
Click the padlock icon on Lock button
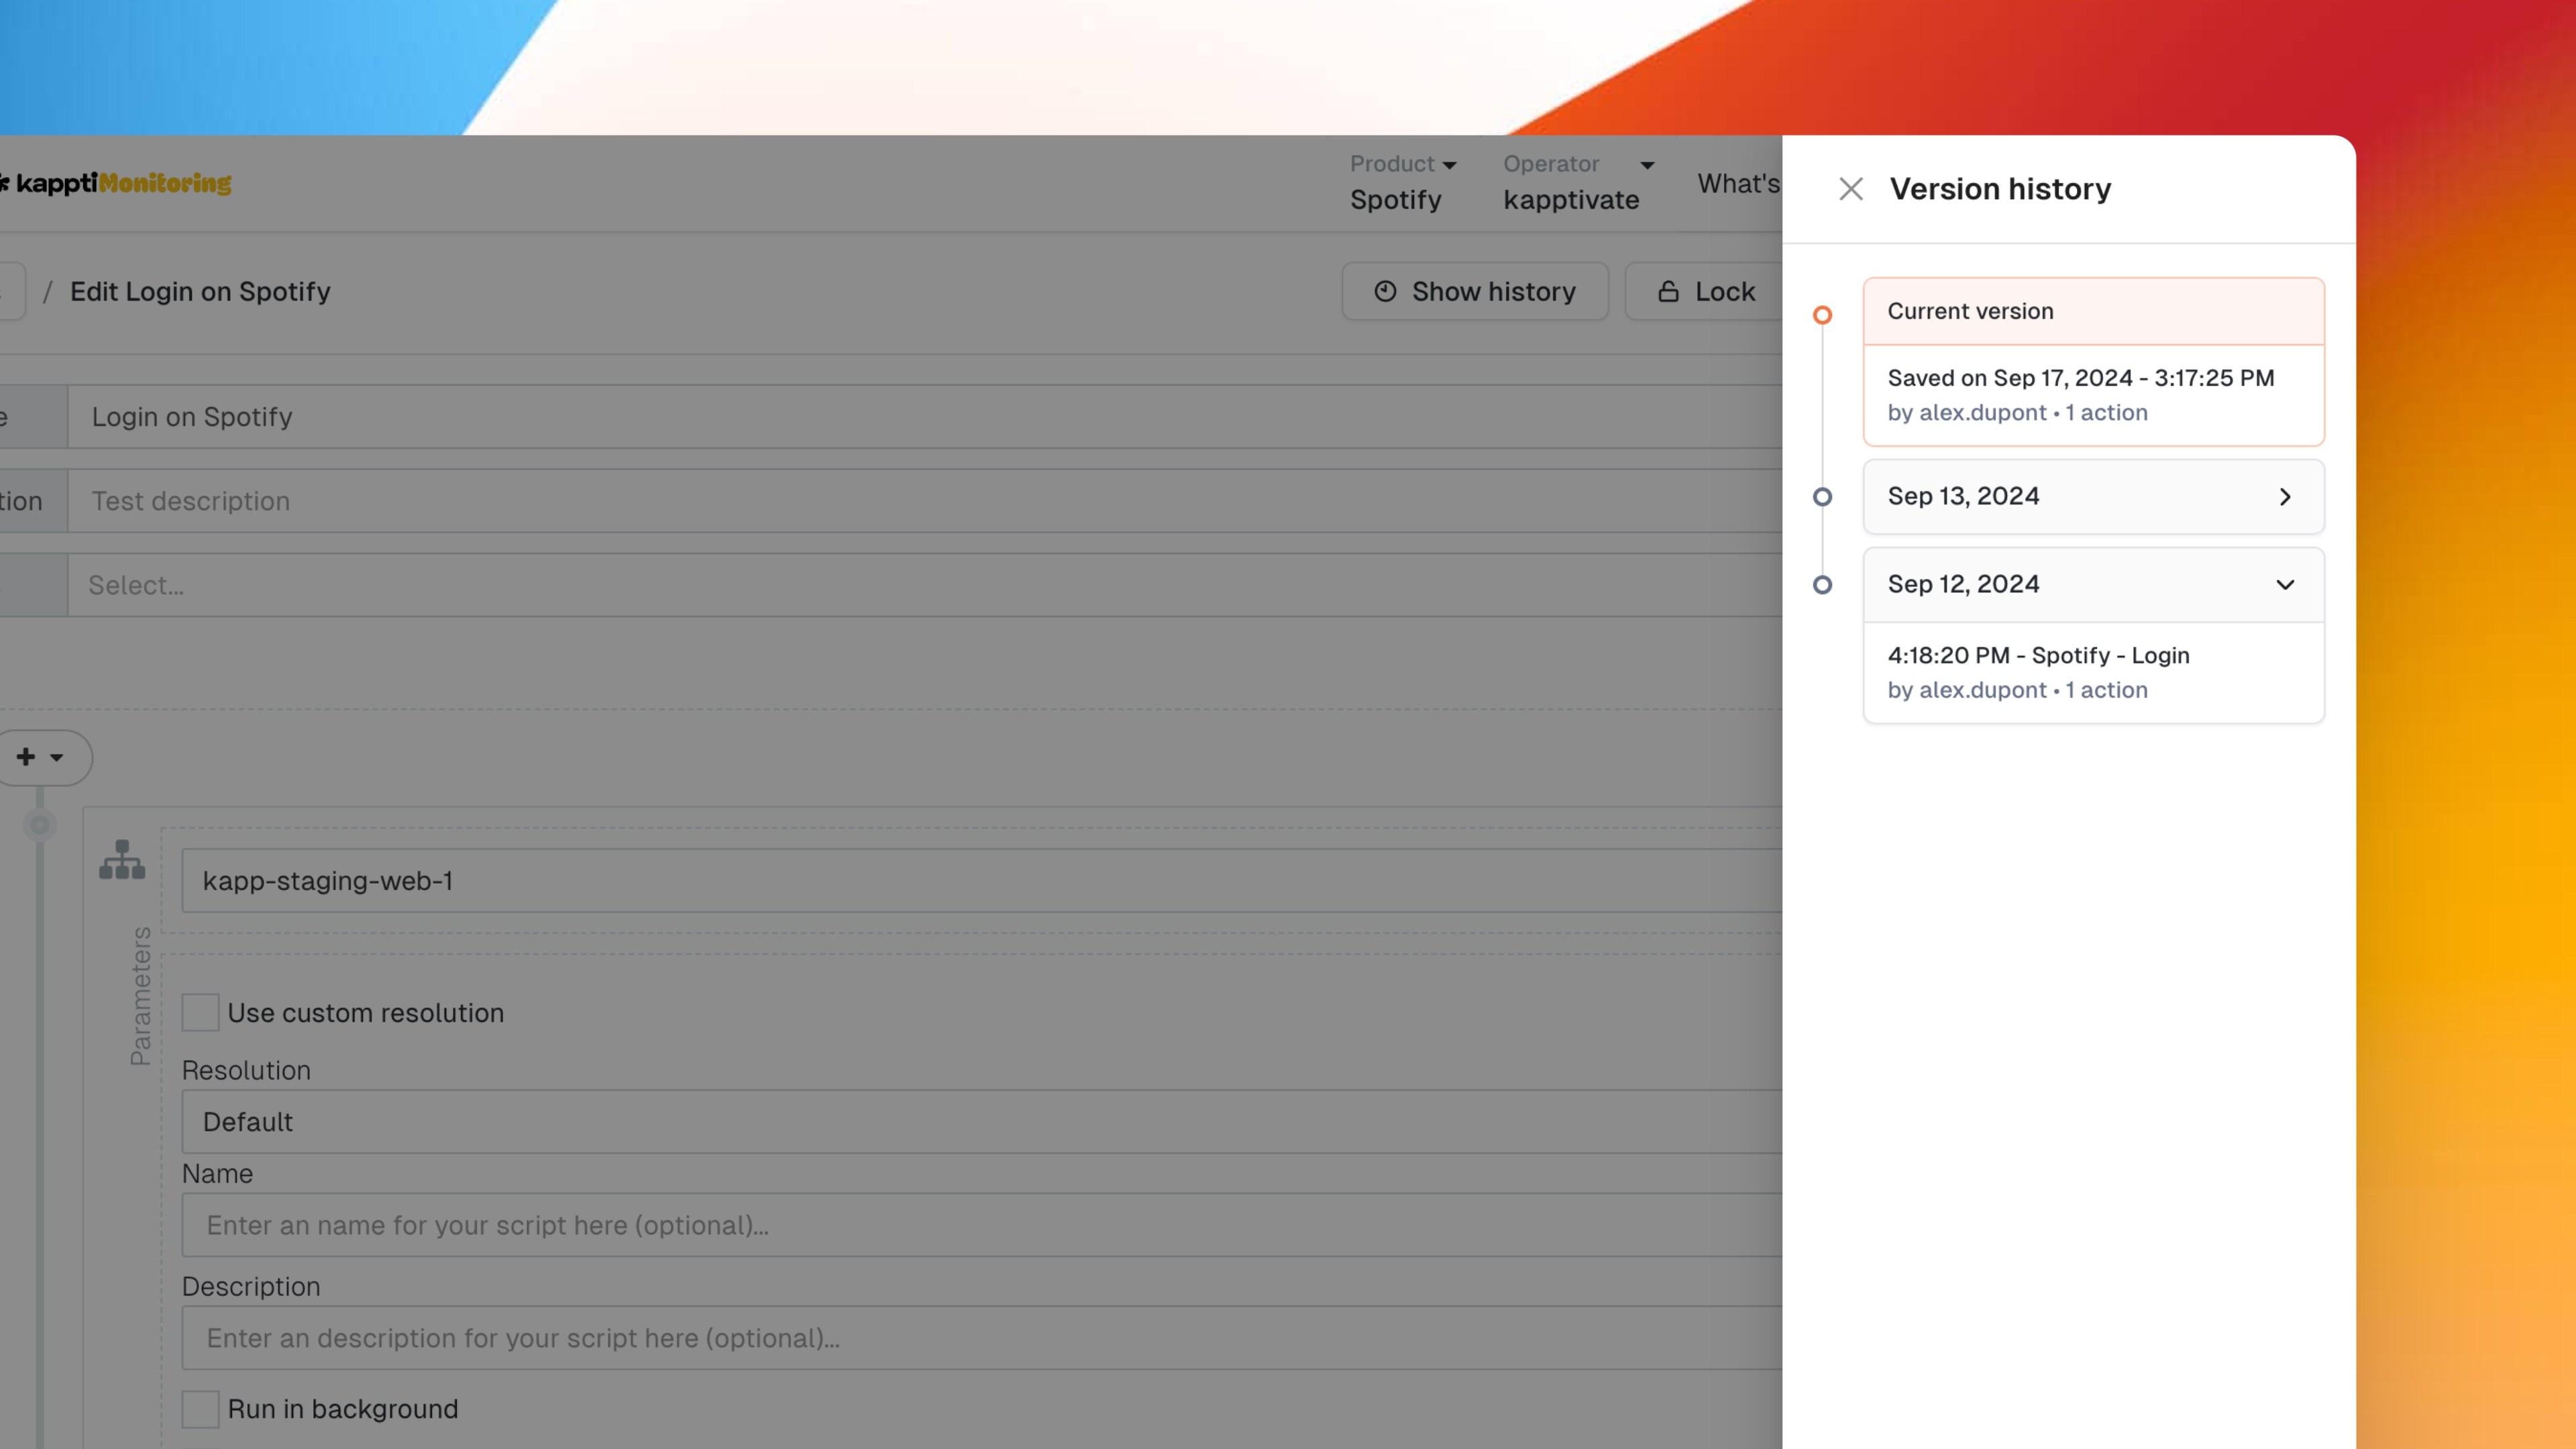pos(1668,291)
